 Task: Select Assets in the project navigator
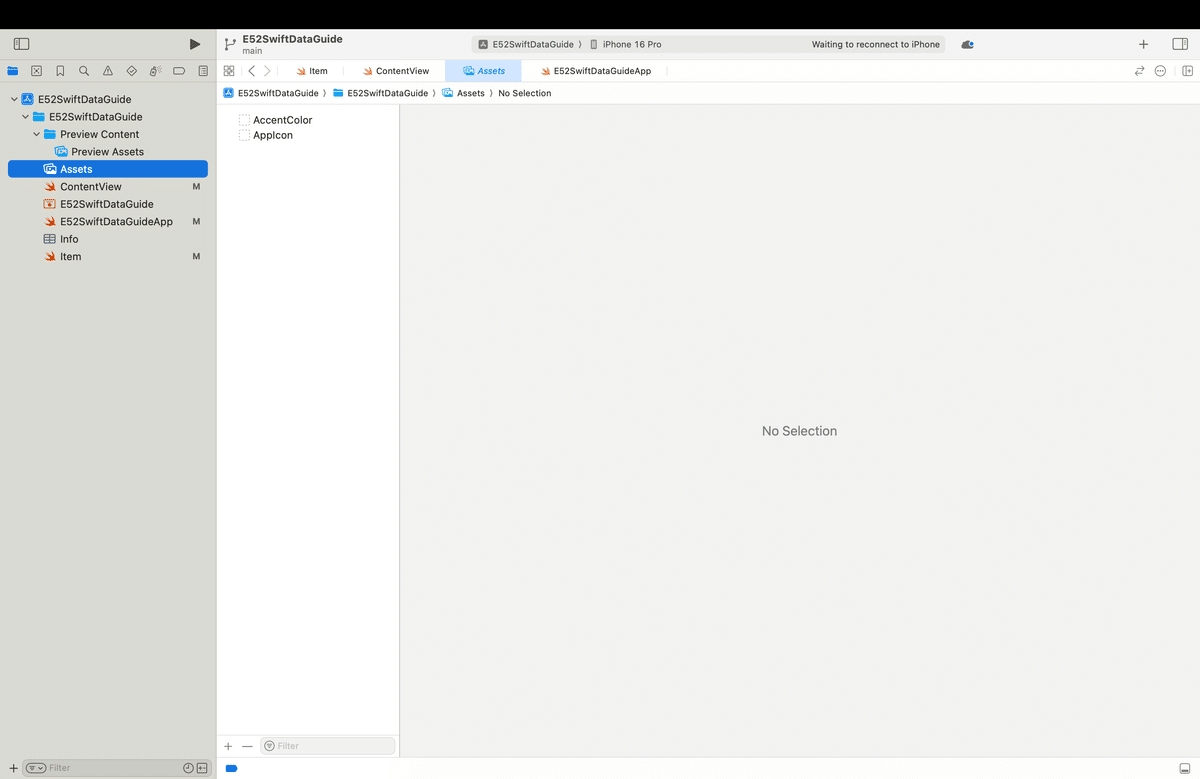108,169
